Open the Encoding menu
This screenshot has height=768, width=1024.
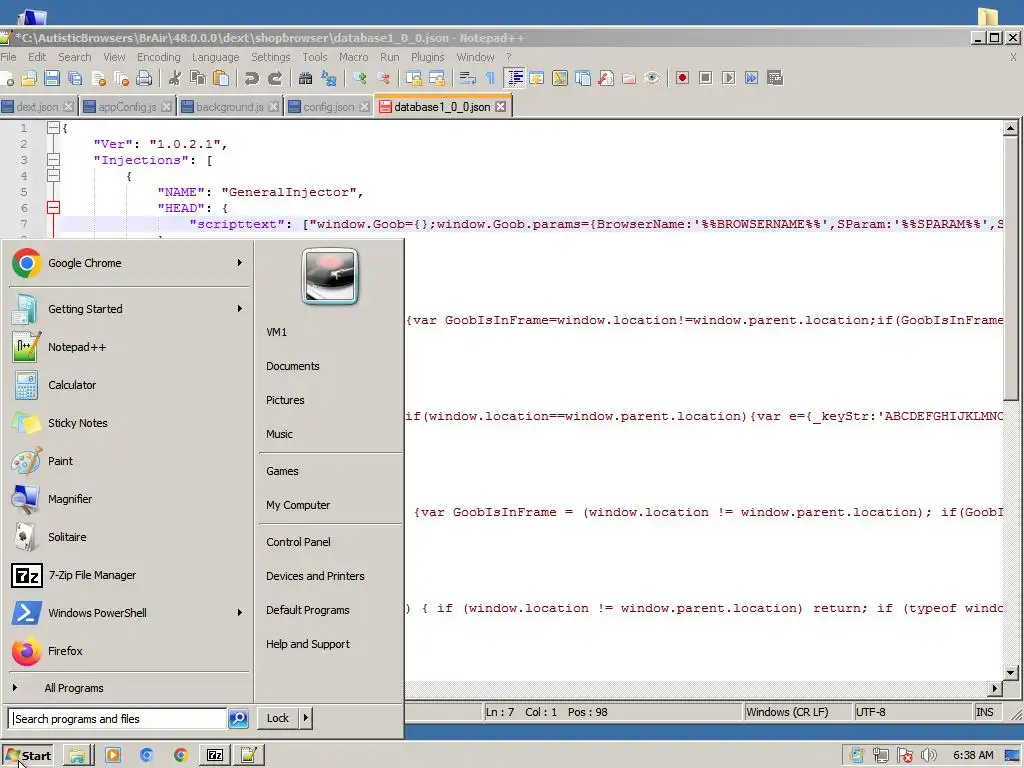pos(158,57)
